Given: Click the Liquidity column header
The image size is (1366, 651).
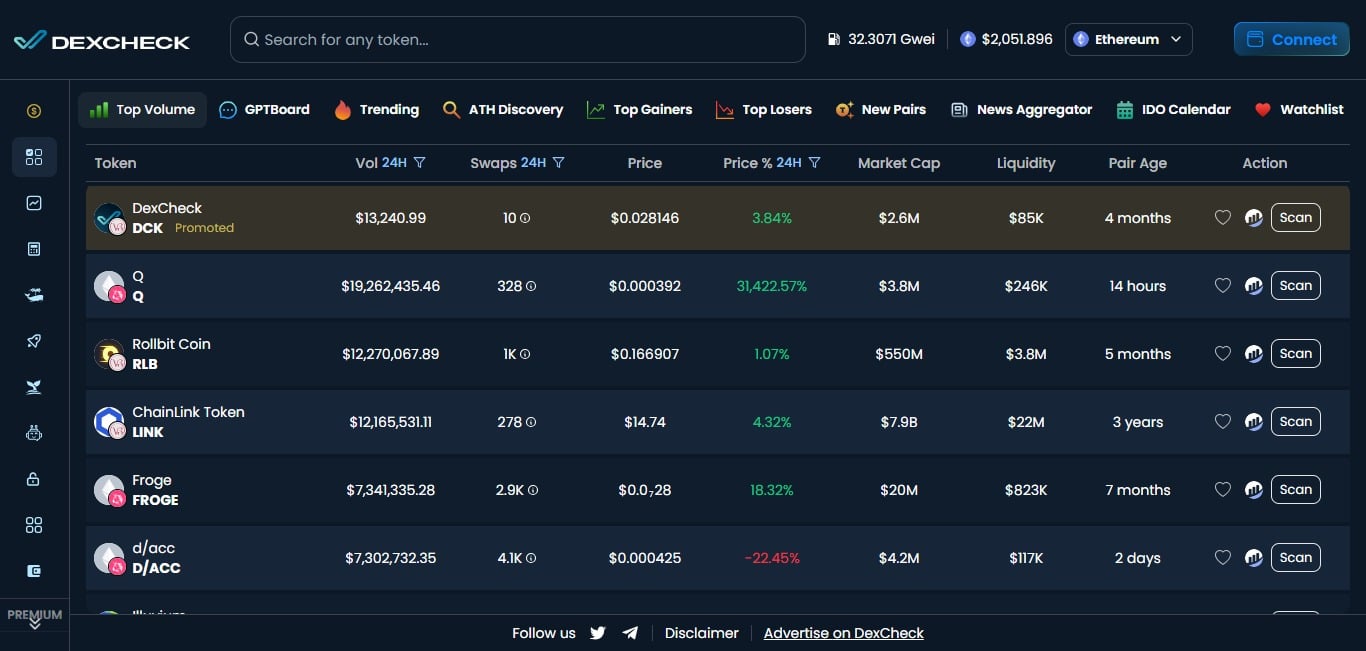Looking at the screenshot, I should pyautogui.click(x=1026, y=163).
